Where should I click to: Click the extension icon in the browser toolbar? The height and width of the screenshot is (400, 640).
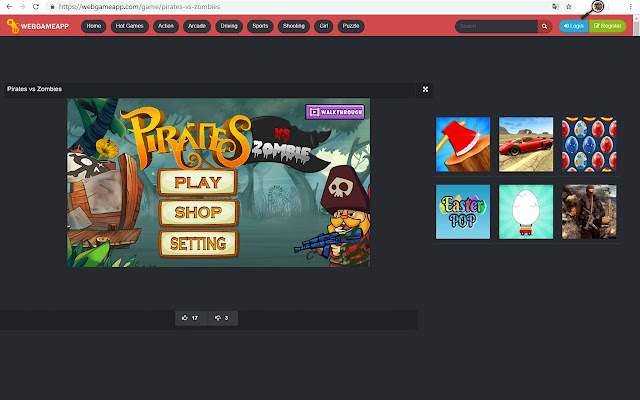[x=598, y=6]
